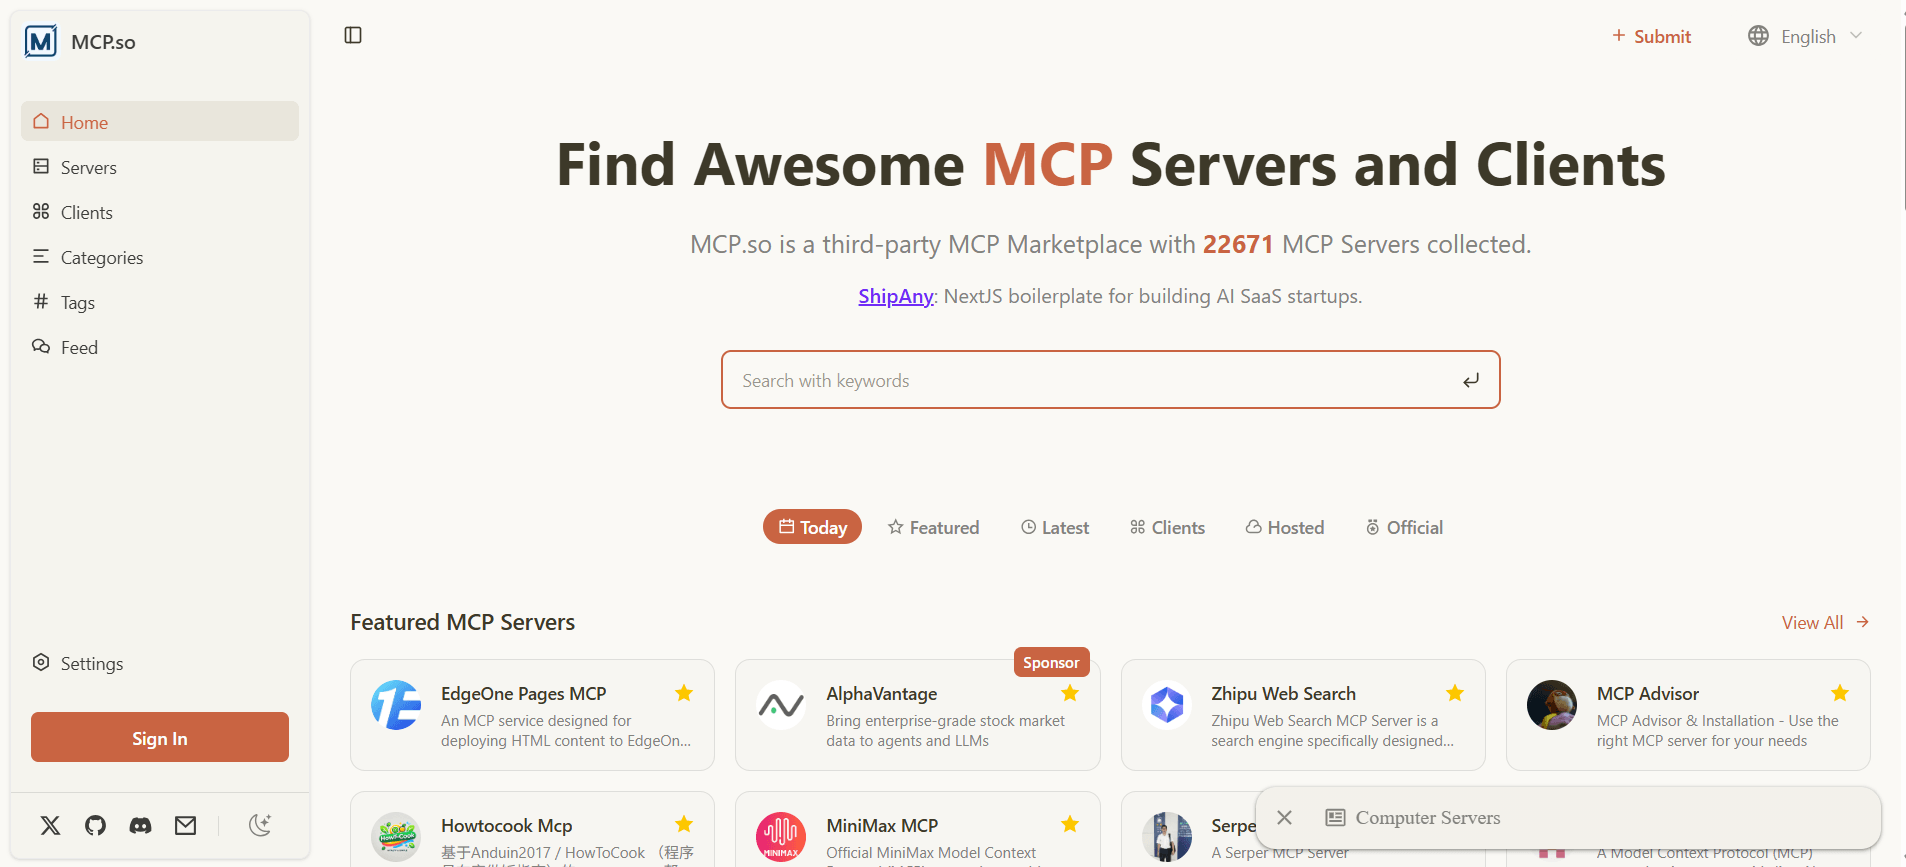Viewport: 1906px width, 867px height.
Task: Open Feed in sidebar
Action: click(x=160, y=347)
